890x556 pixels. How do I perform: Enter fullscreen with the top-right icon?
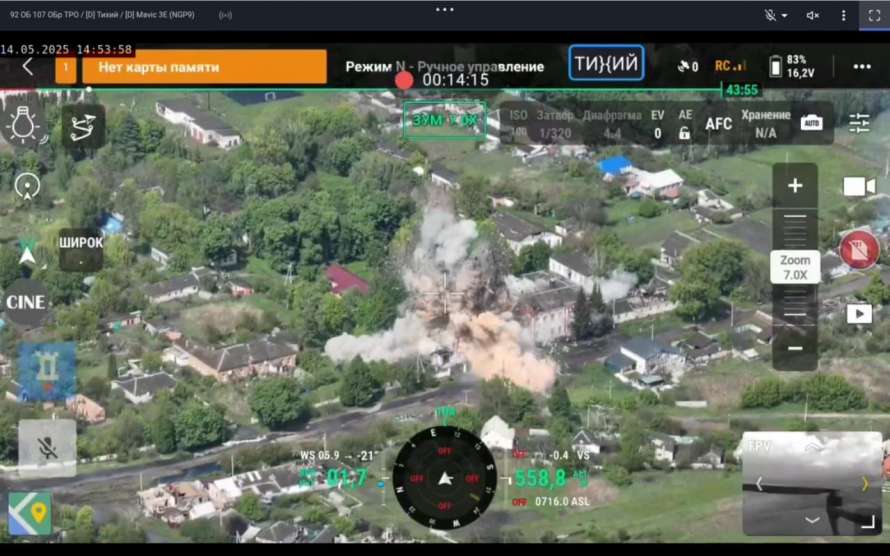(874, 15)
